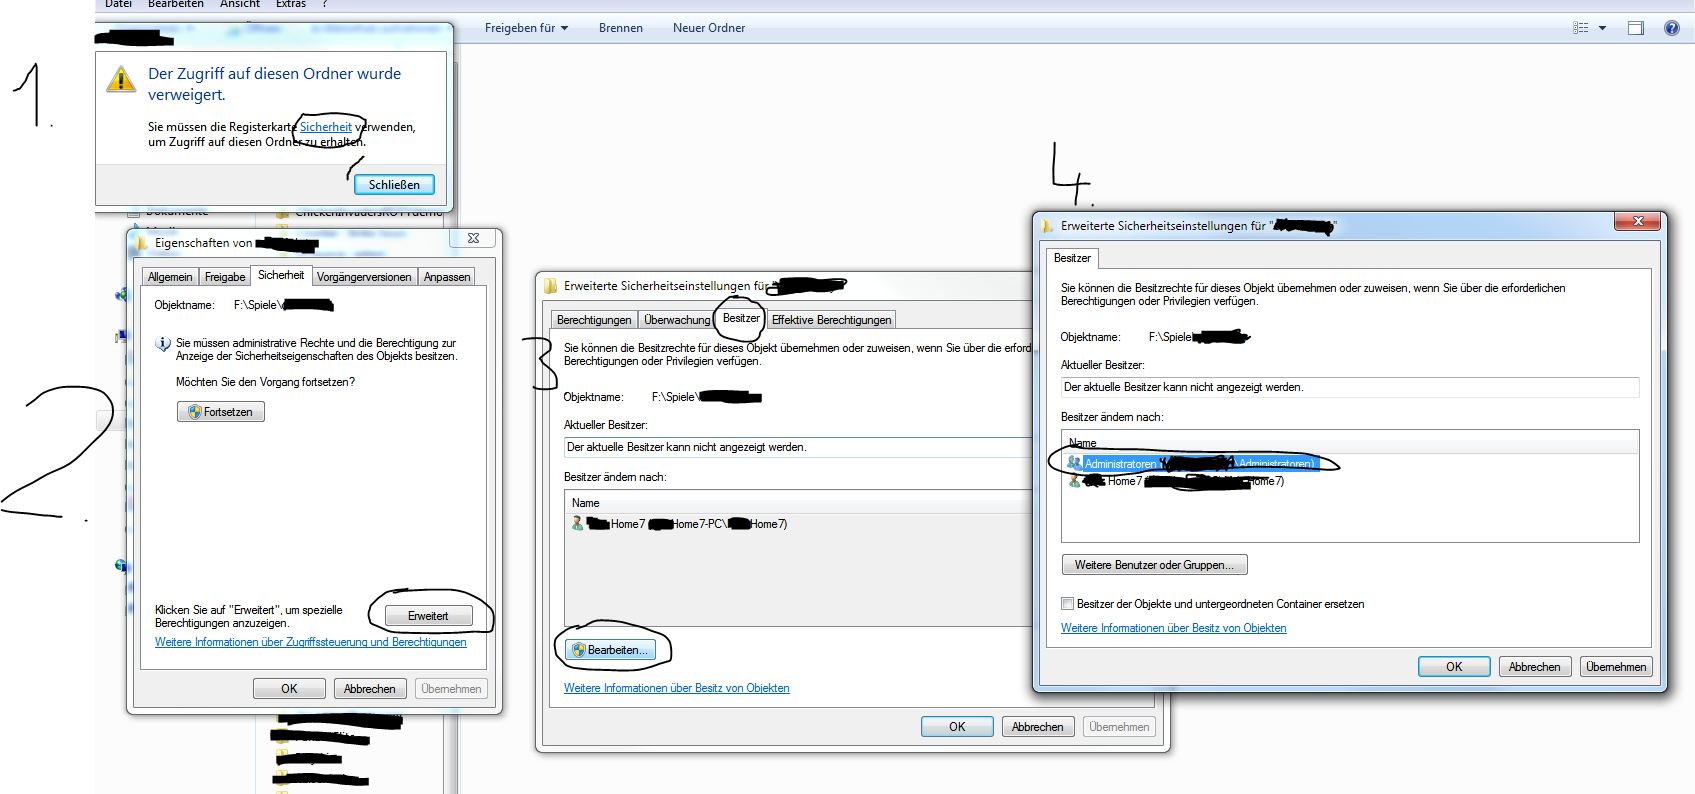This screenshot has width=1695, height=794.
Task: Switch to Allgemein tab in Eigenschaften
Action: click(x=170, y=277)
